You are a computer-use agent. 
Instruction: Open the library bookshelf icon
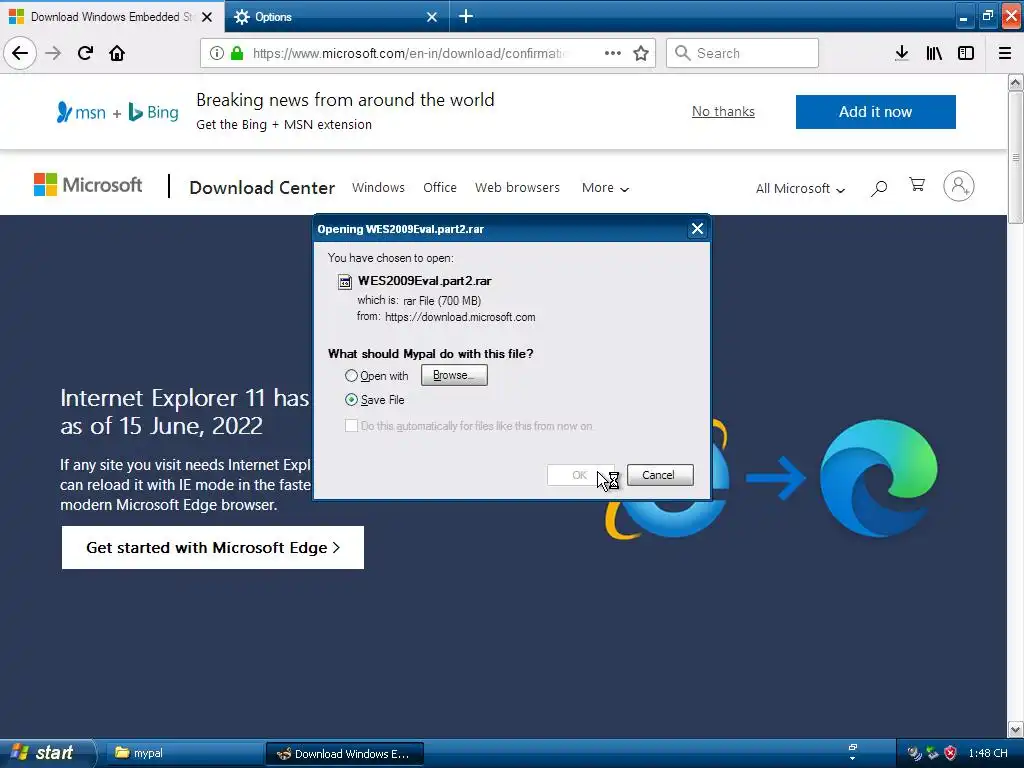point(934,53)
